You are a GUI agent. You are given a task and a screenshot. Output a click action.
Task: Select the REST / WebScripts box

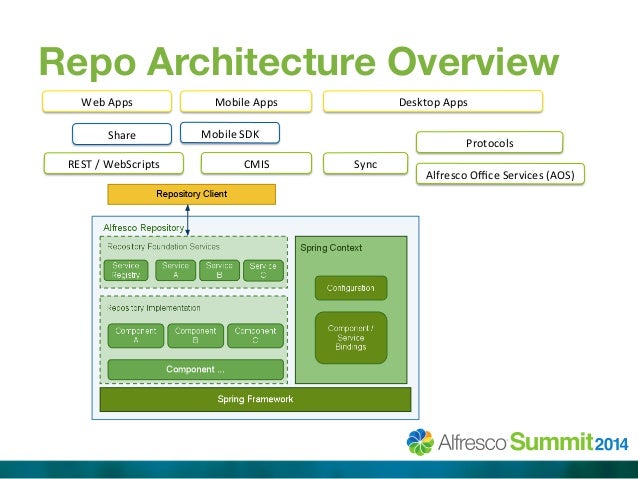click(x=114, y=164)
